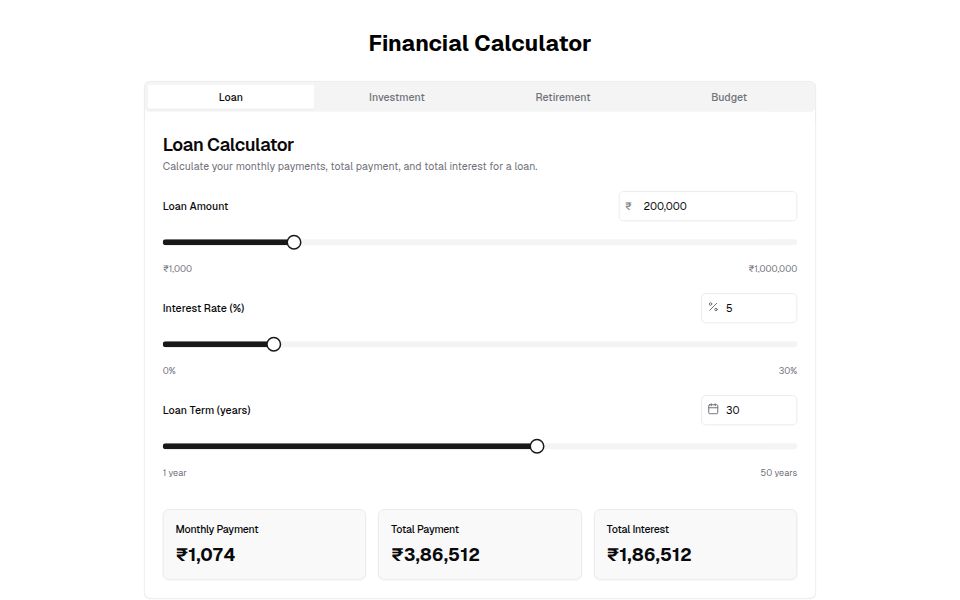Click the Loan Calculator heading
The image size is (960, 600).
pos(228,144)
